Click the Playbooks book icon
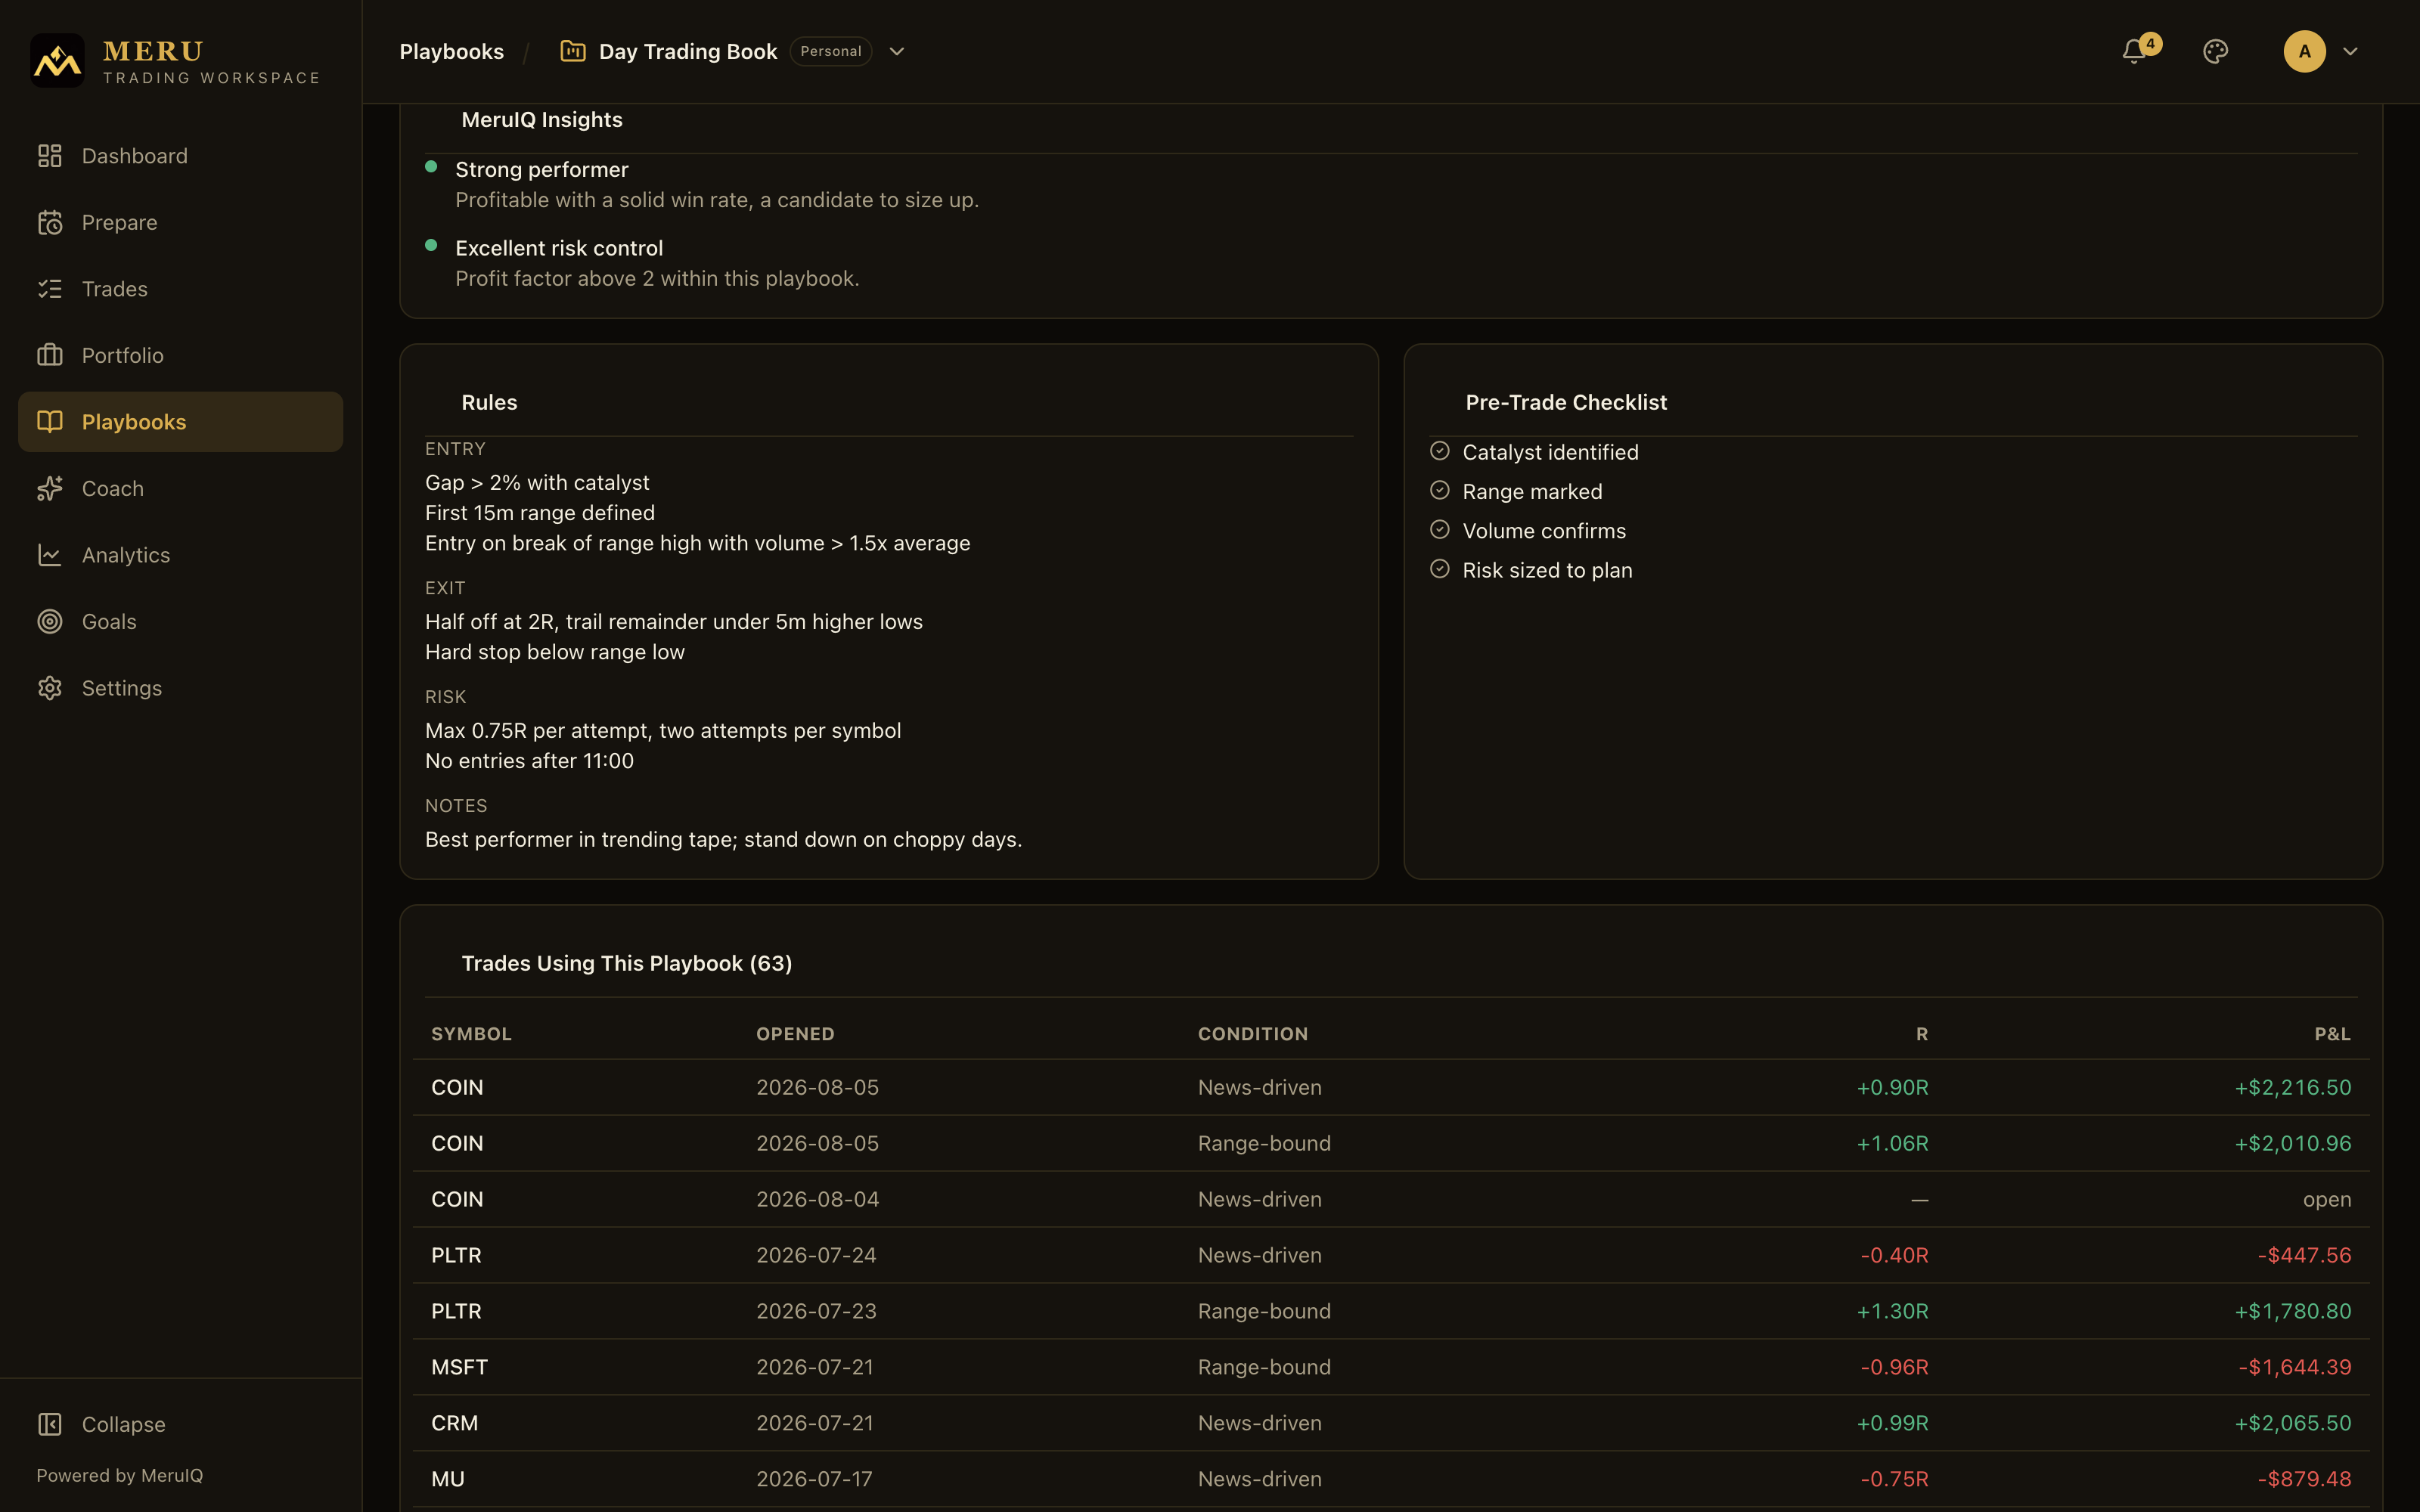This screenshot has height=1512, width=2420. tap(50, 422)
